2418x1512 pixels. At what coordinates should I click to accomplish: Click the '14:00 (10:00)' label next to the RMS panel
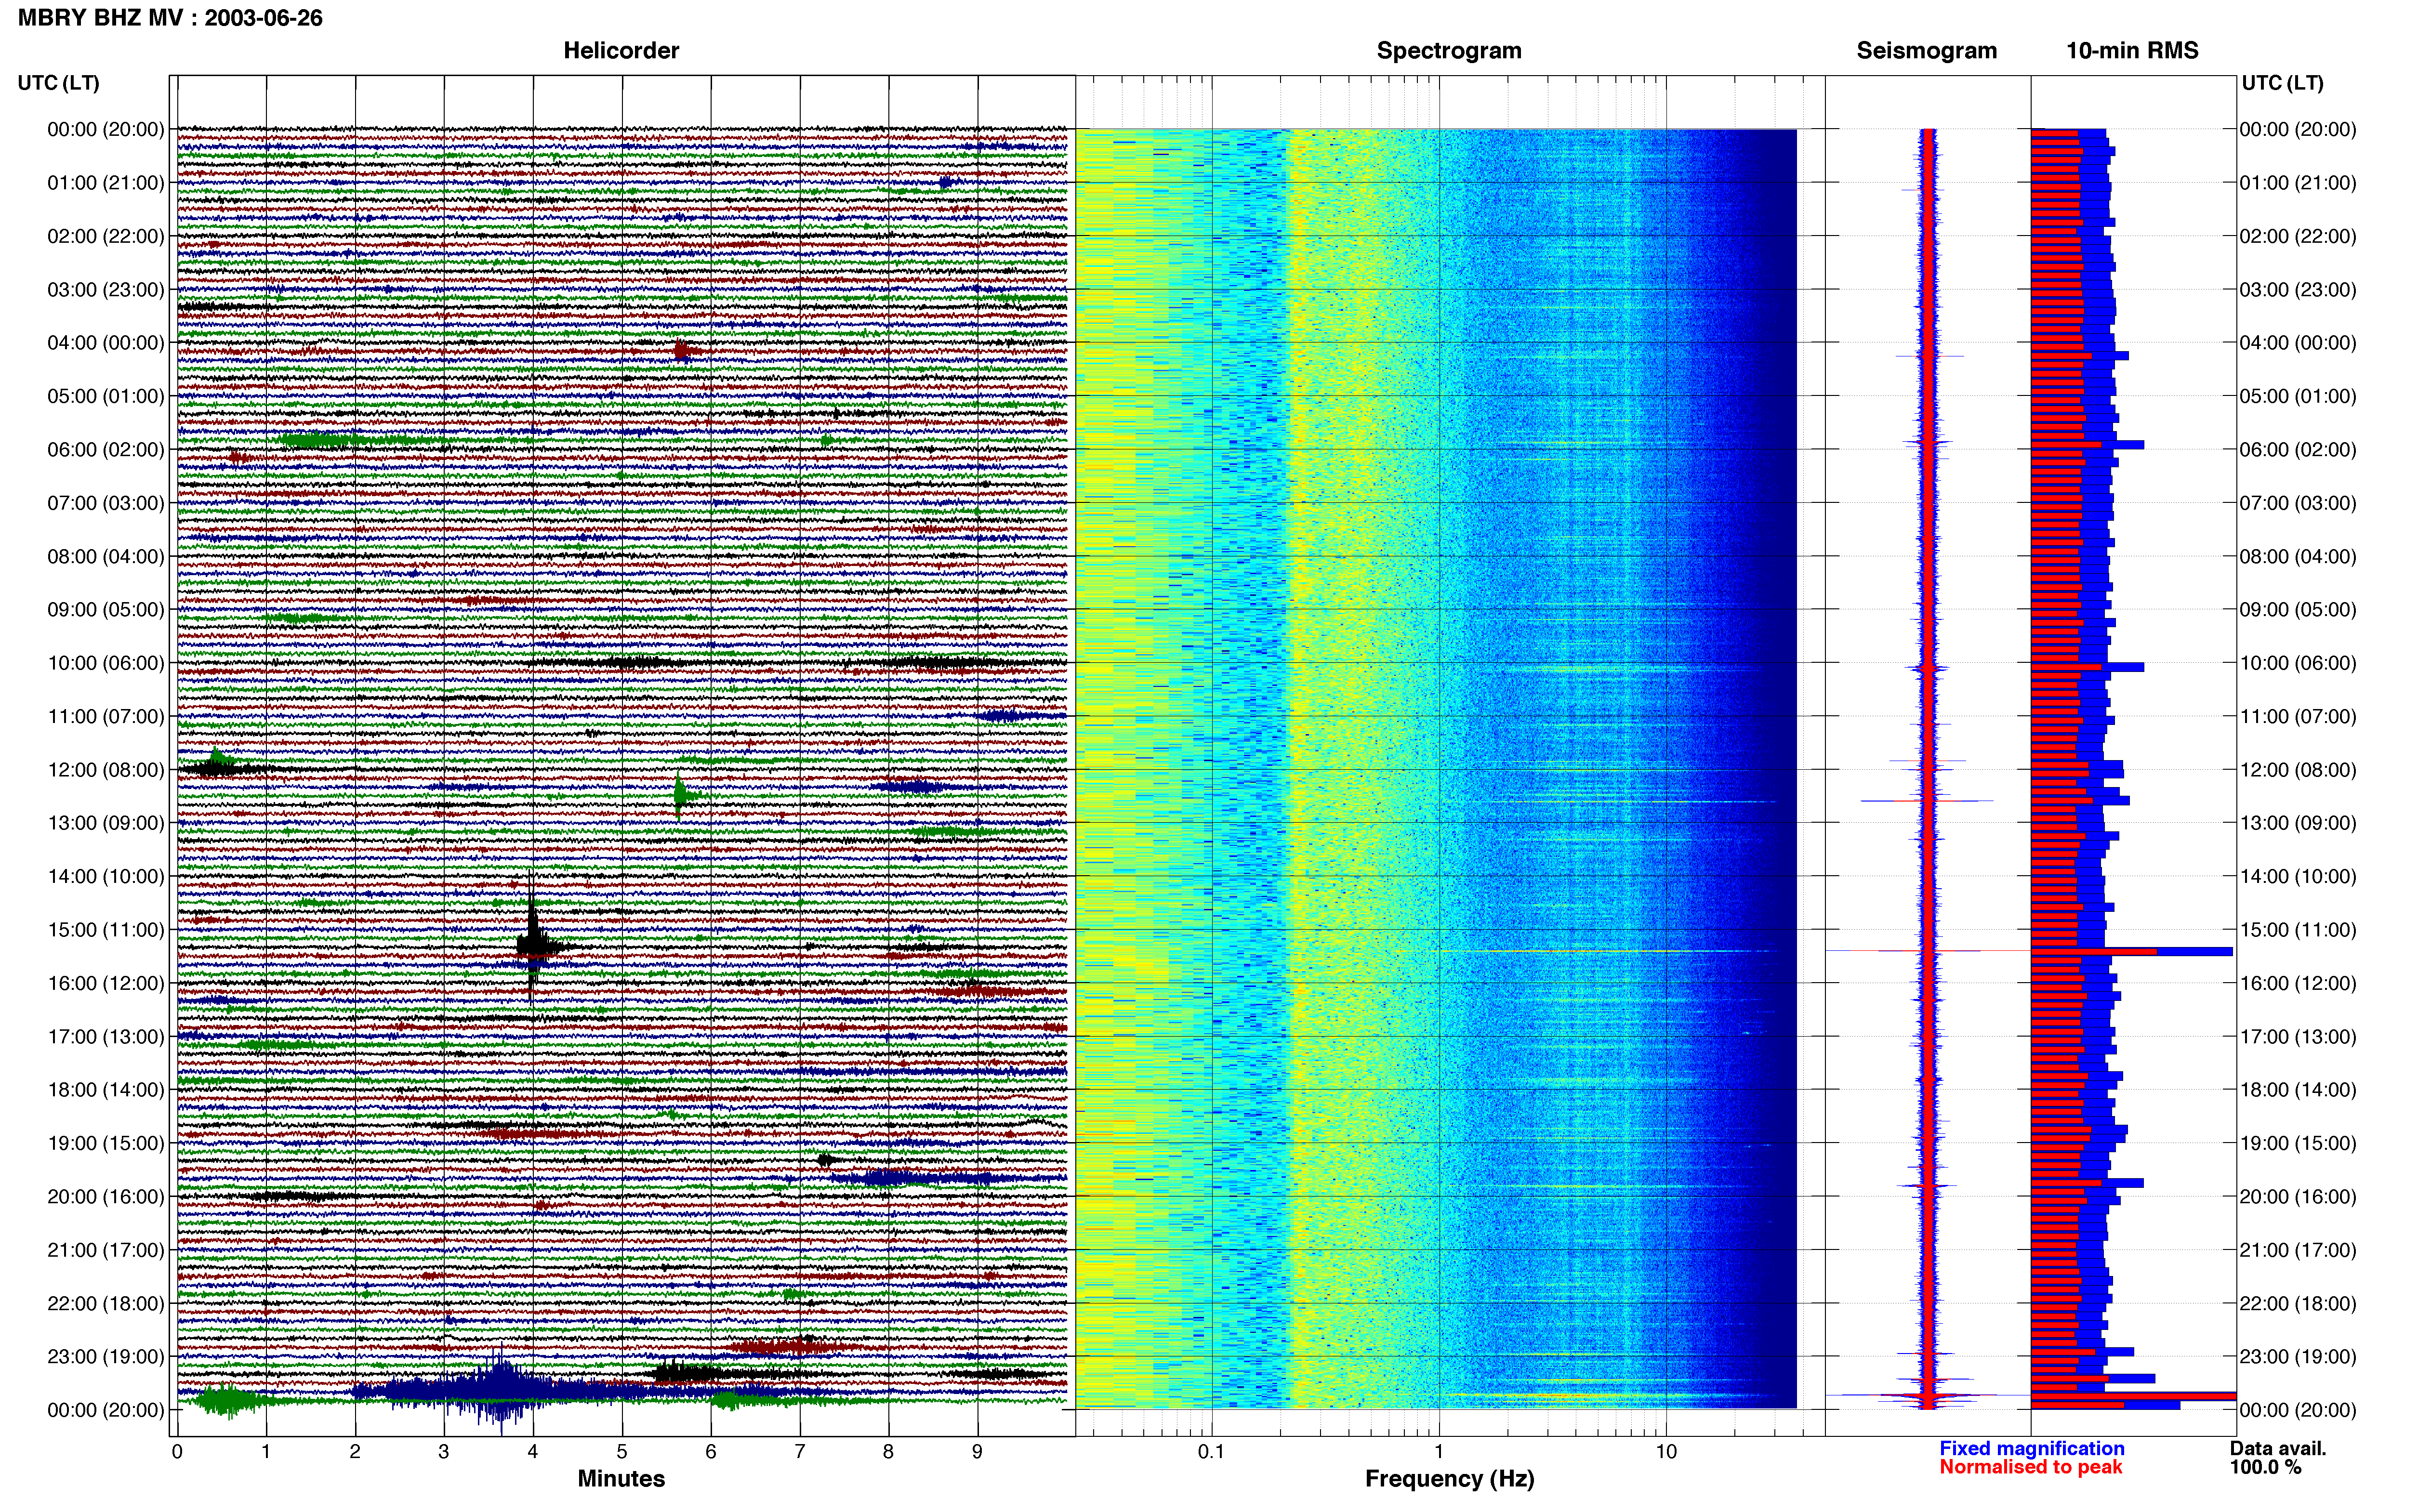point(2298,876)
